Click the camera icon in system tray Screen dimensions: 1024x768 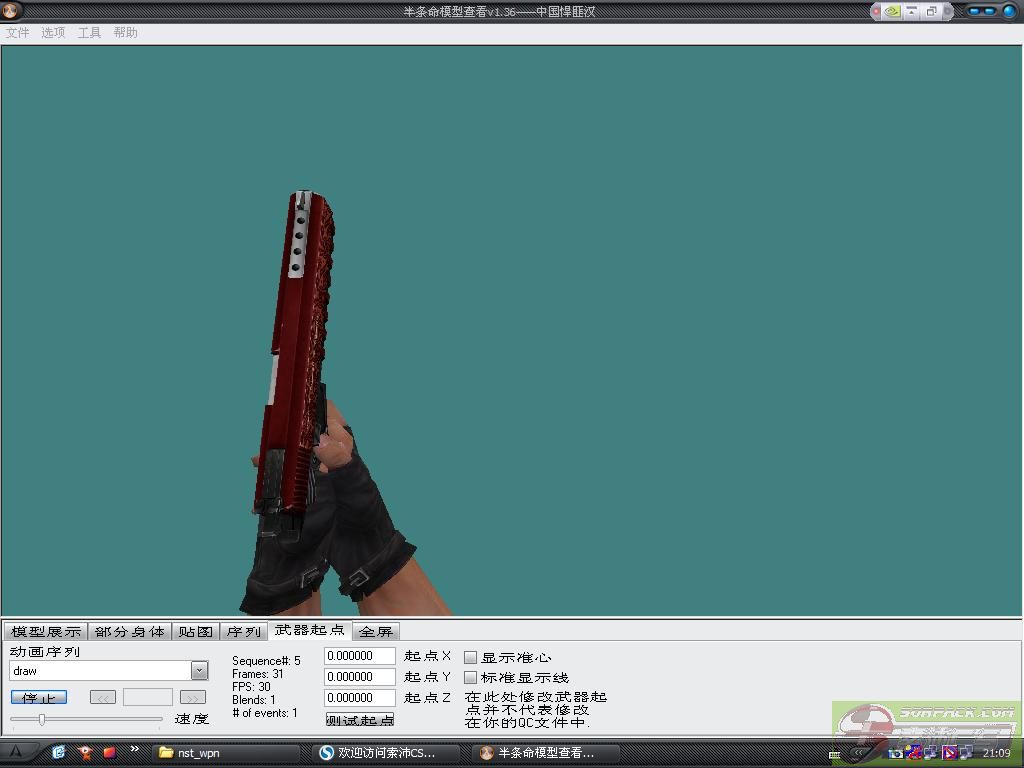[x=897, y=753]
